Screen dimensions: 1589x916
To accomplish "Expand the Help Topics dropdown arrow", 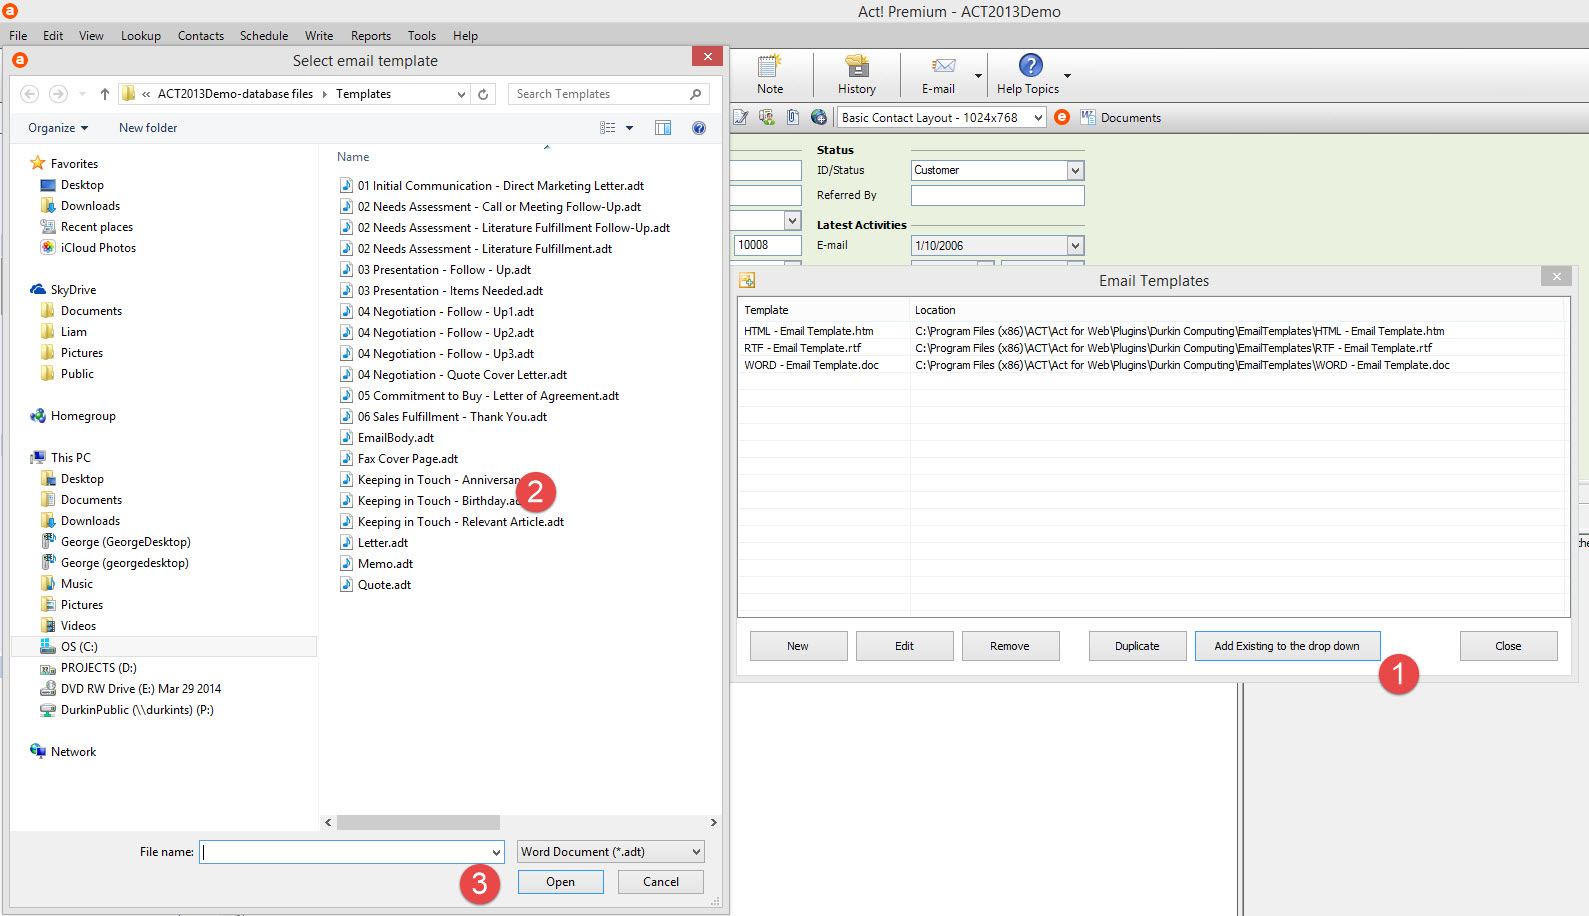I will click(x=1067, y=76).
